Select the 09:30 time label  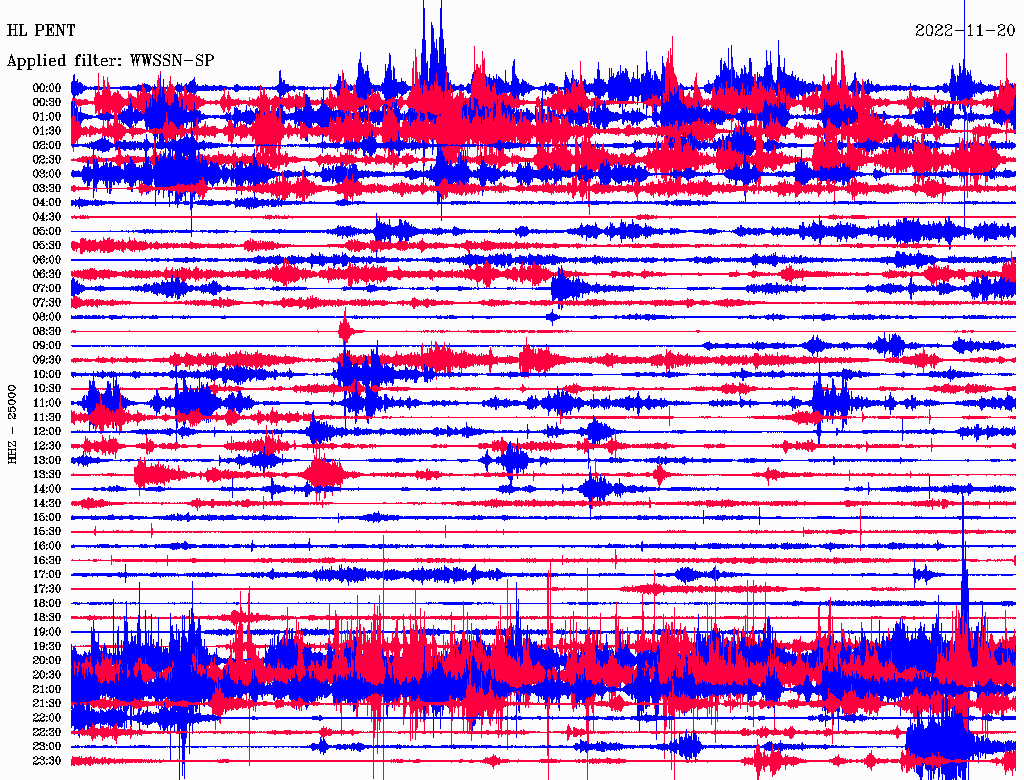(47, 360)
